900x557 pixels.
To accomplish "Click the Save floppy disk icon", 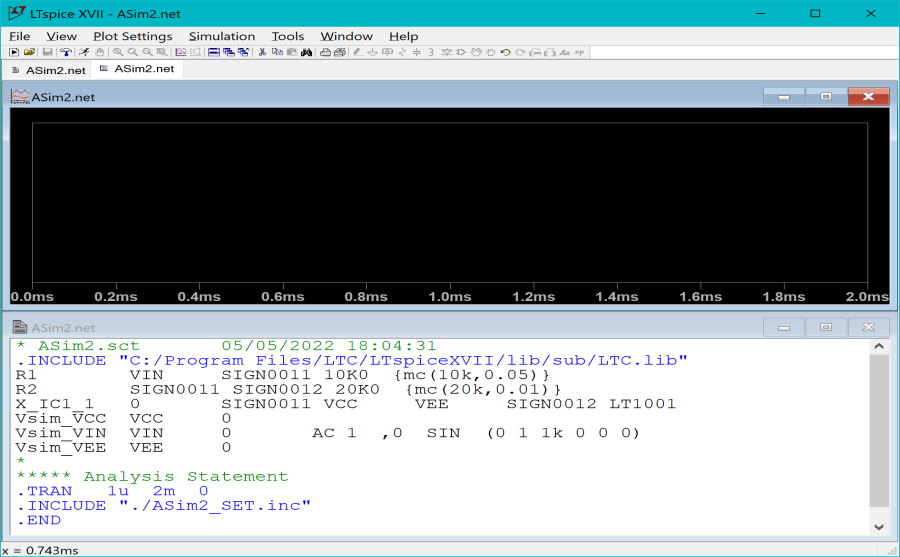I will coord(48,52).
